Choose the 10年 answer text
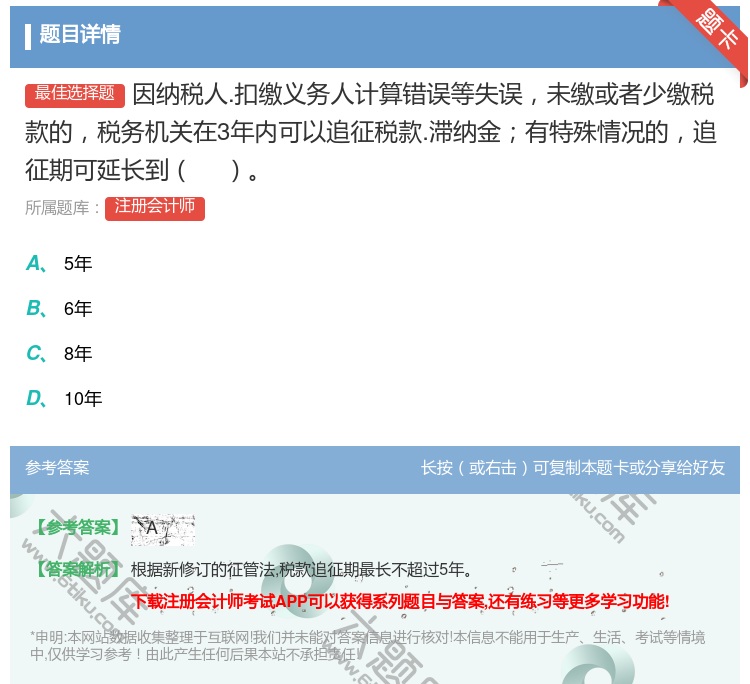The width and height of the screenshot is (750, 684). pos(83,399)
